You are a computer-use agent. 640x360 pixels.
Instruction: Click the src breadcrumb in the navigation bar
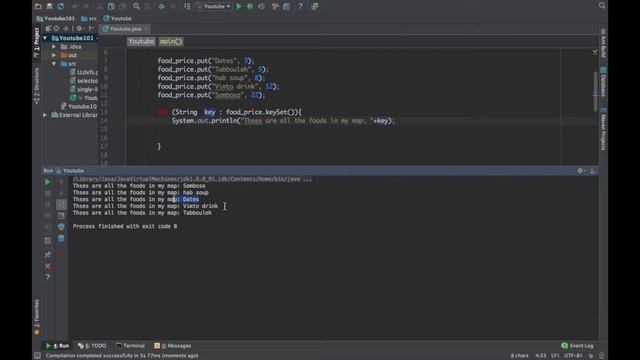tap(89, 18)
